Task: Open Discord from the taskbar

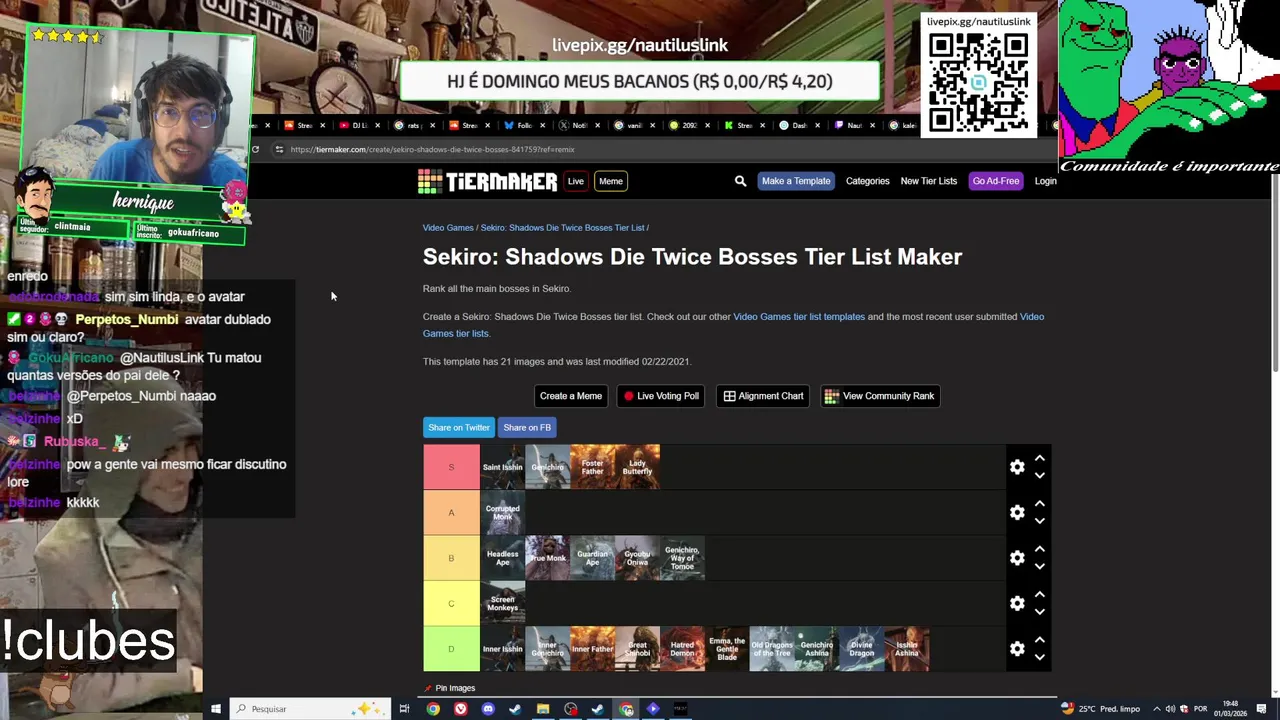Action: coord(488,709)
